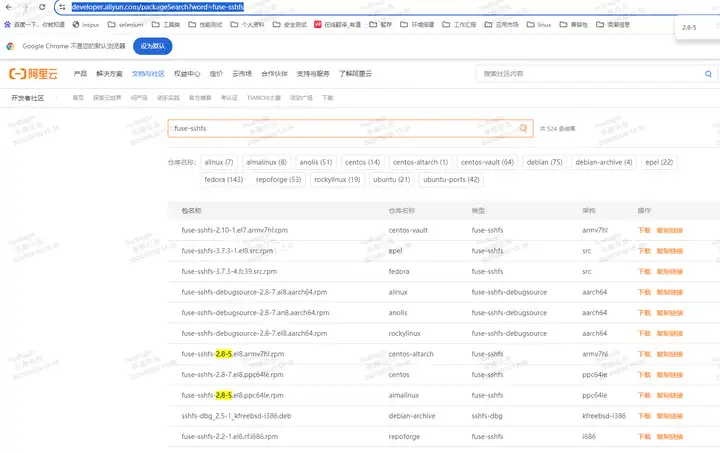Screen dimensions: 720x453
Task: Open the 了解阿里云 menu
Action: (355, 73)
